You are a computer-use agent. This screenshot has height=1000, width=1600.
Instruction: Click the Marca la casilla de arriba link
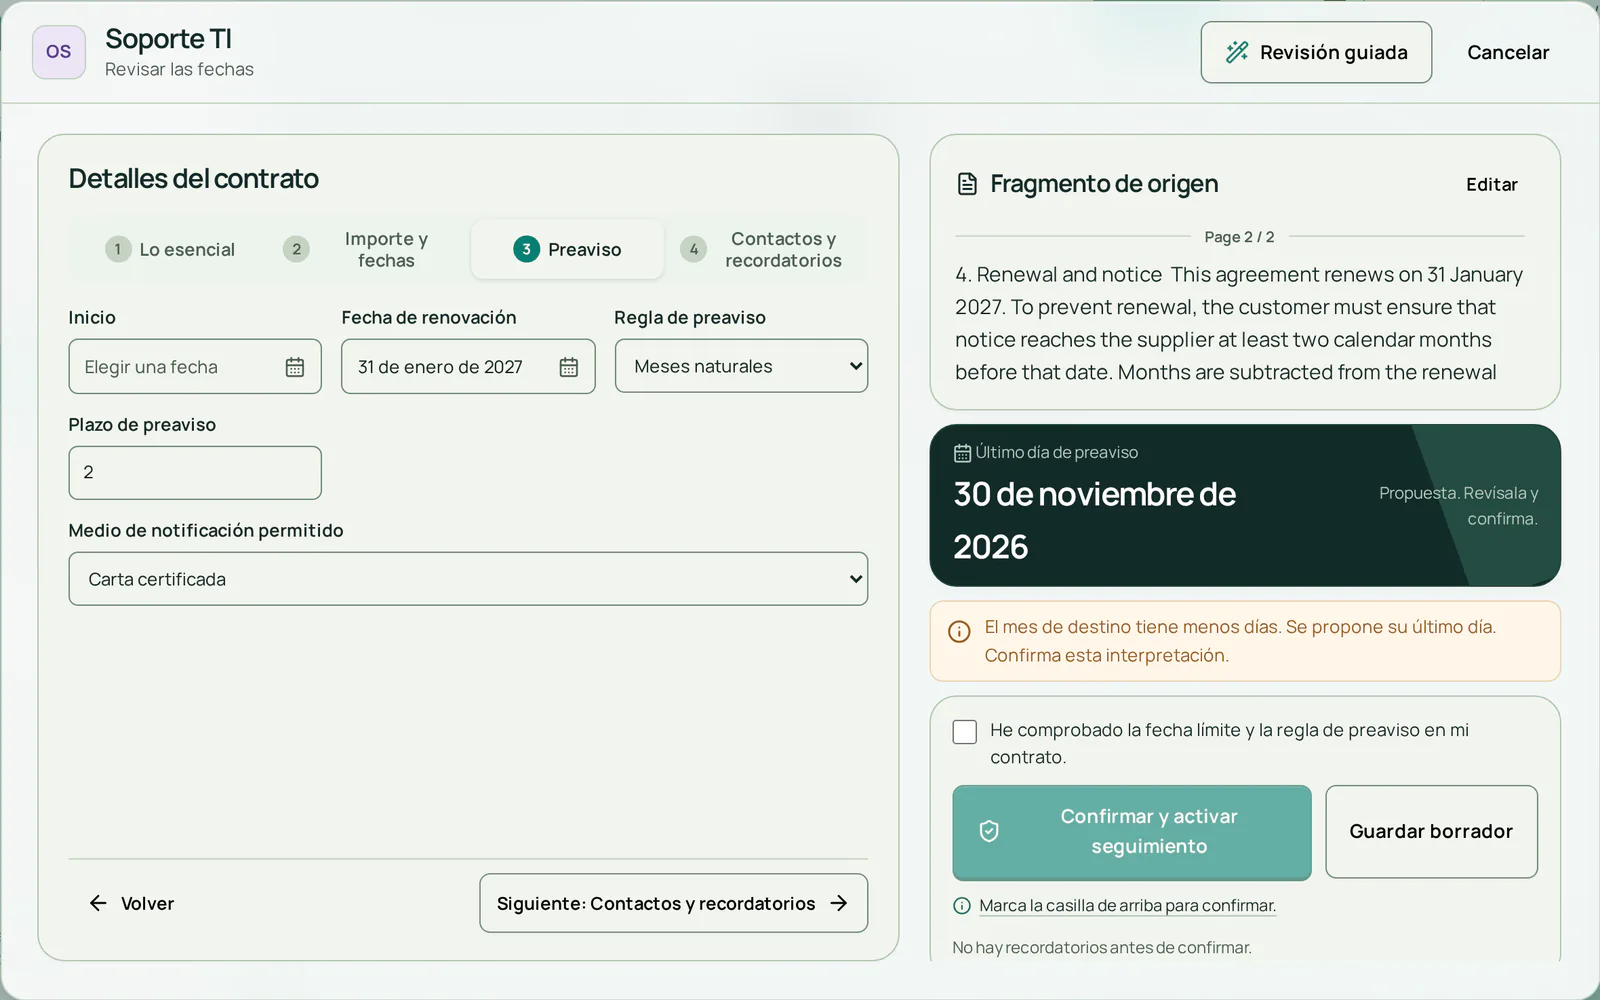click(1127, 906)
